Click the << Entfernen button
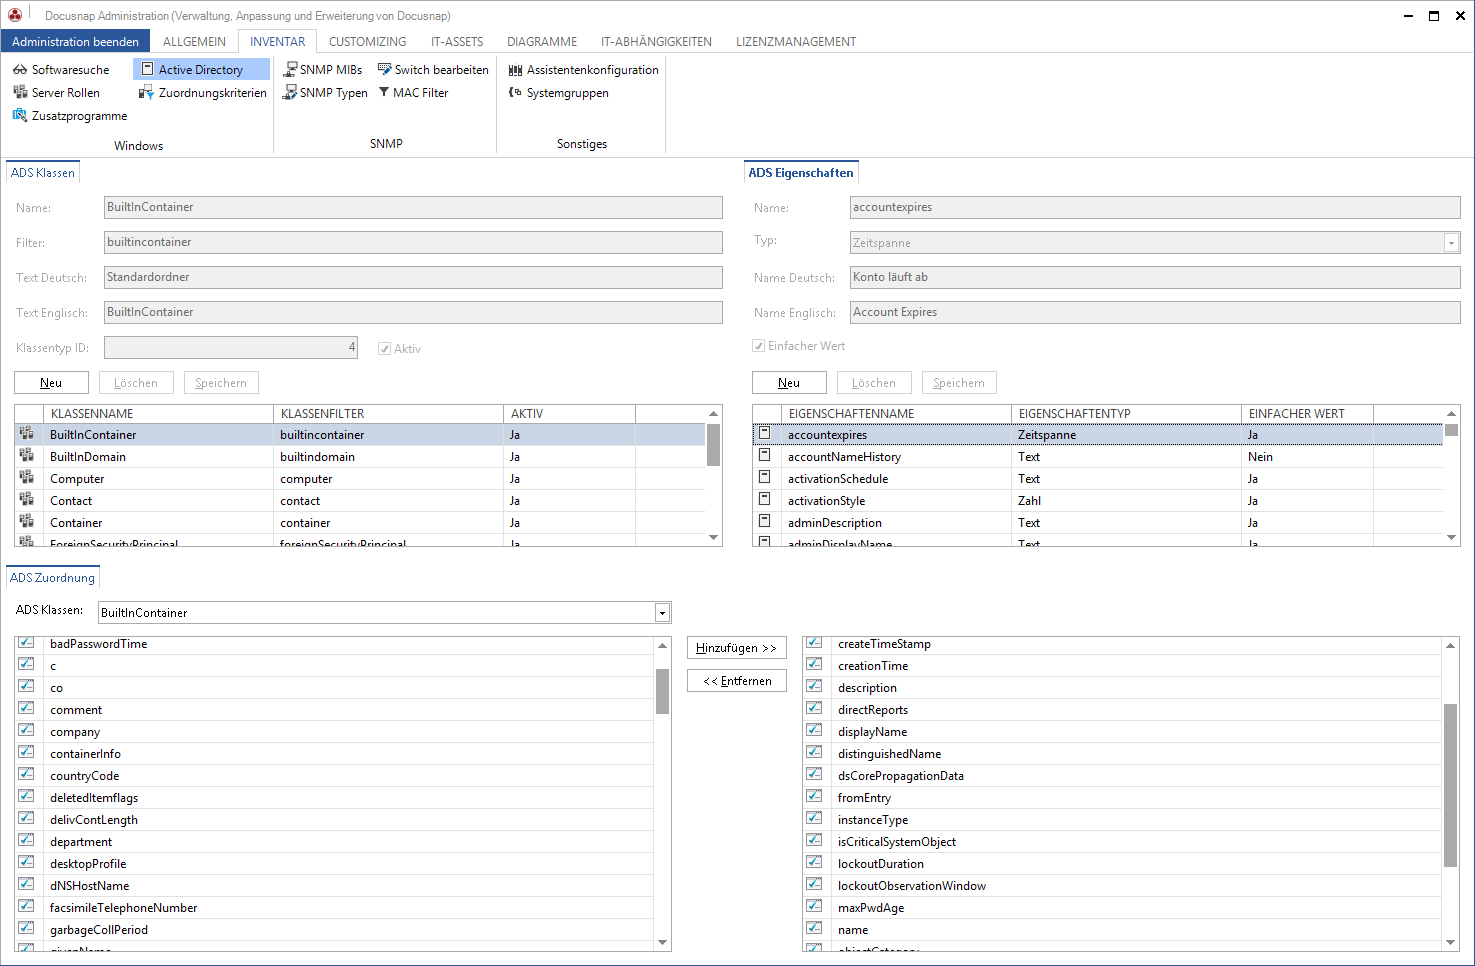This screenshot has width=1475, height=966. [737, 681]
